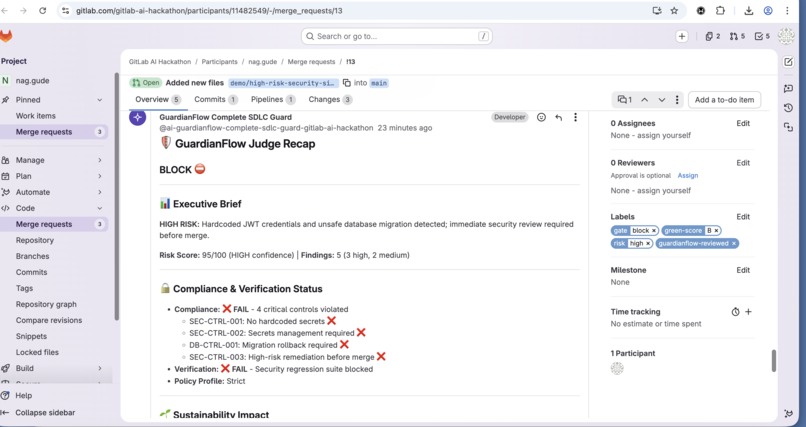806x427 pixels.
Task: Switch to the Pipelines tab
Action: tap(273, 100)
